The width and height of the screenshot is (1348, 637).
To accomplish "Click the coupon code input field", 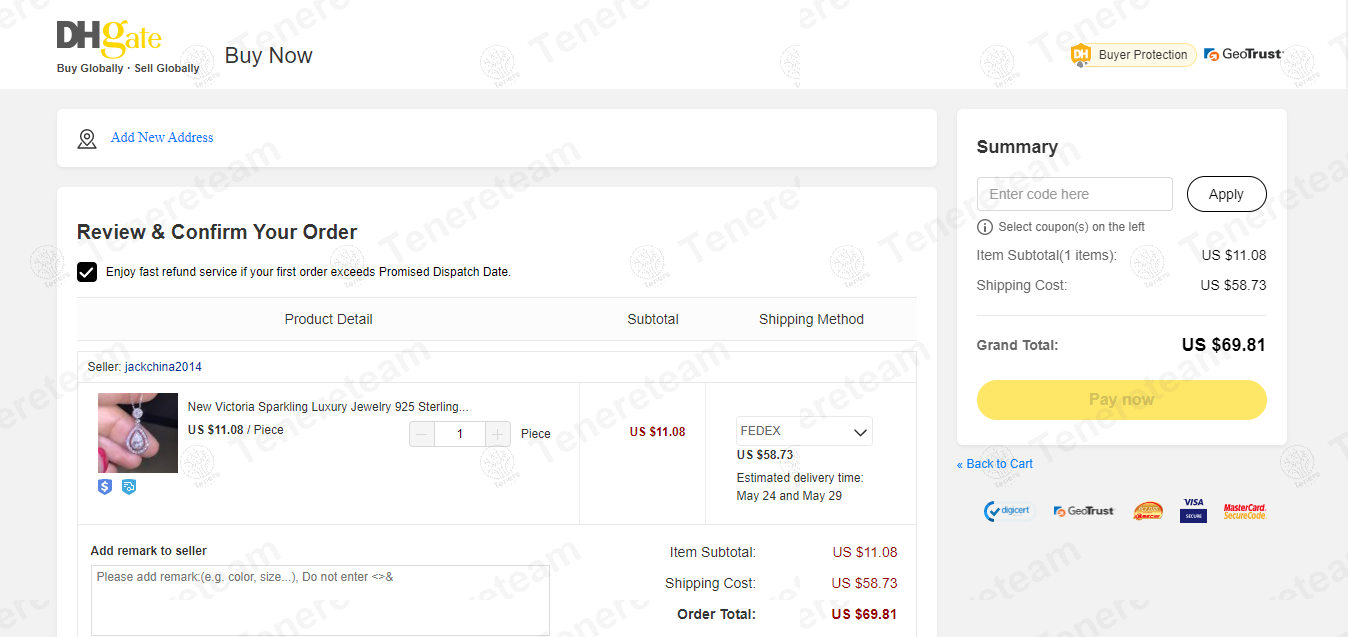I will coord(1074,194).
